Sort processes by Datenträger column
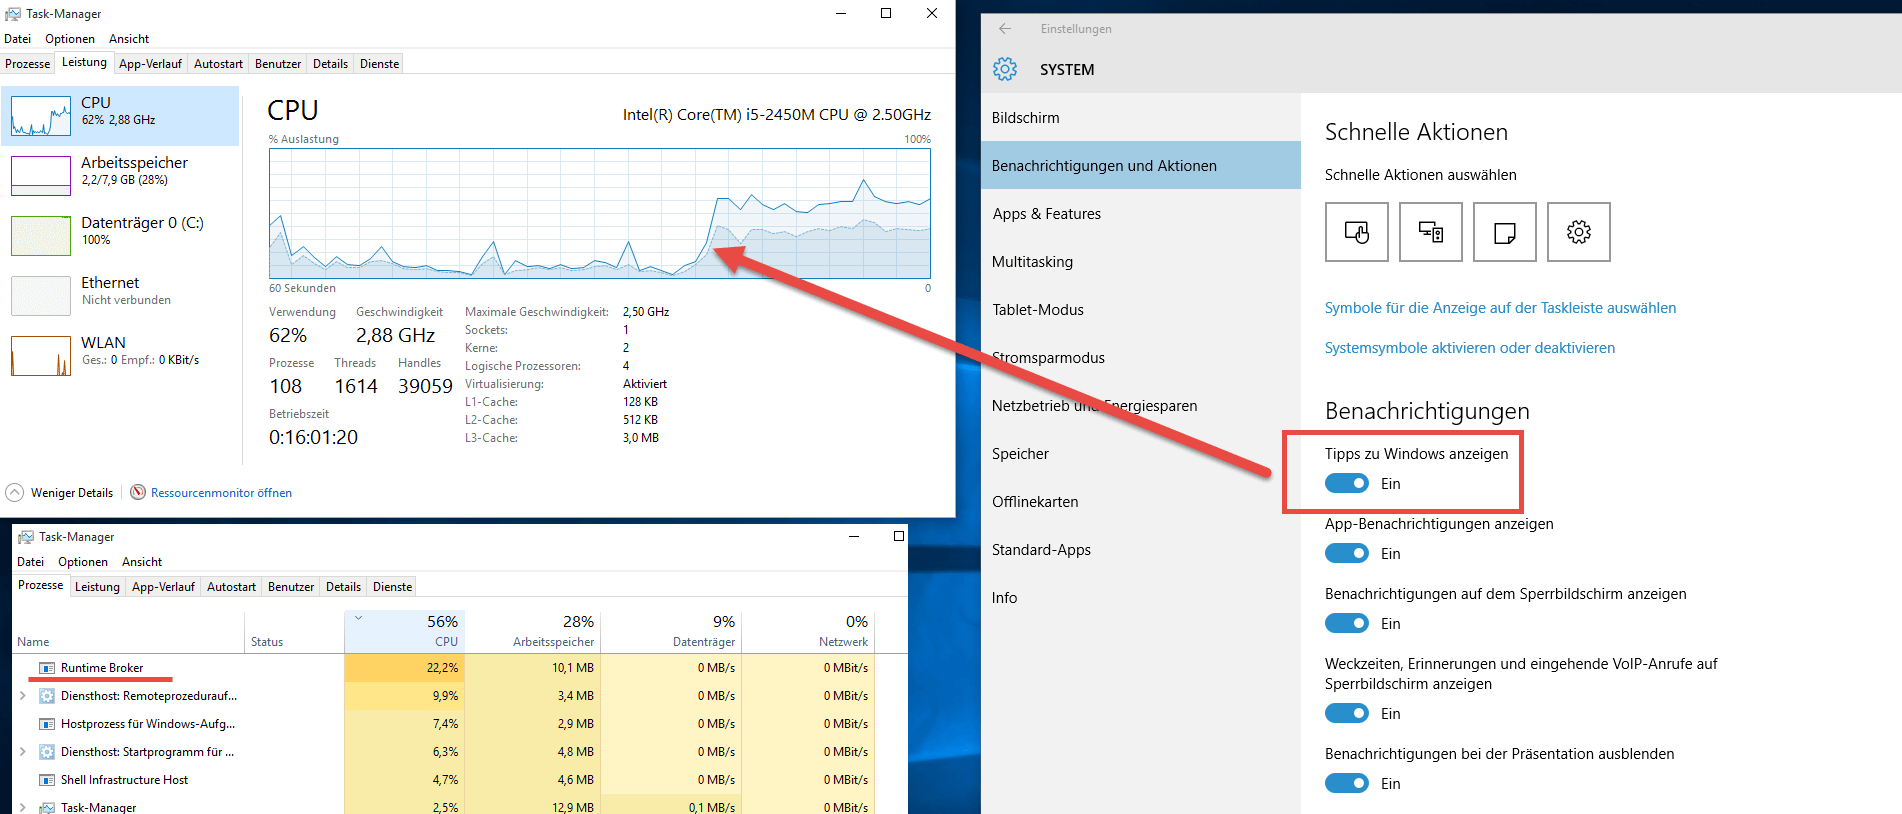1902x814 pixels. (671, 631)
